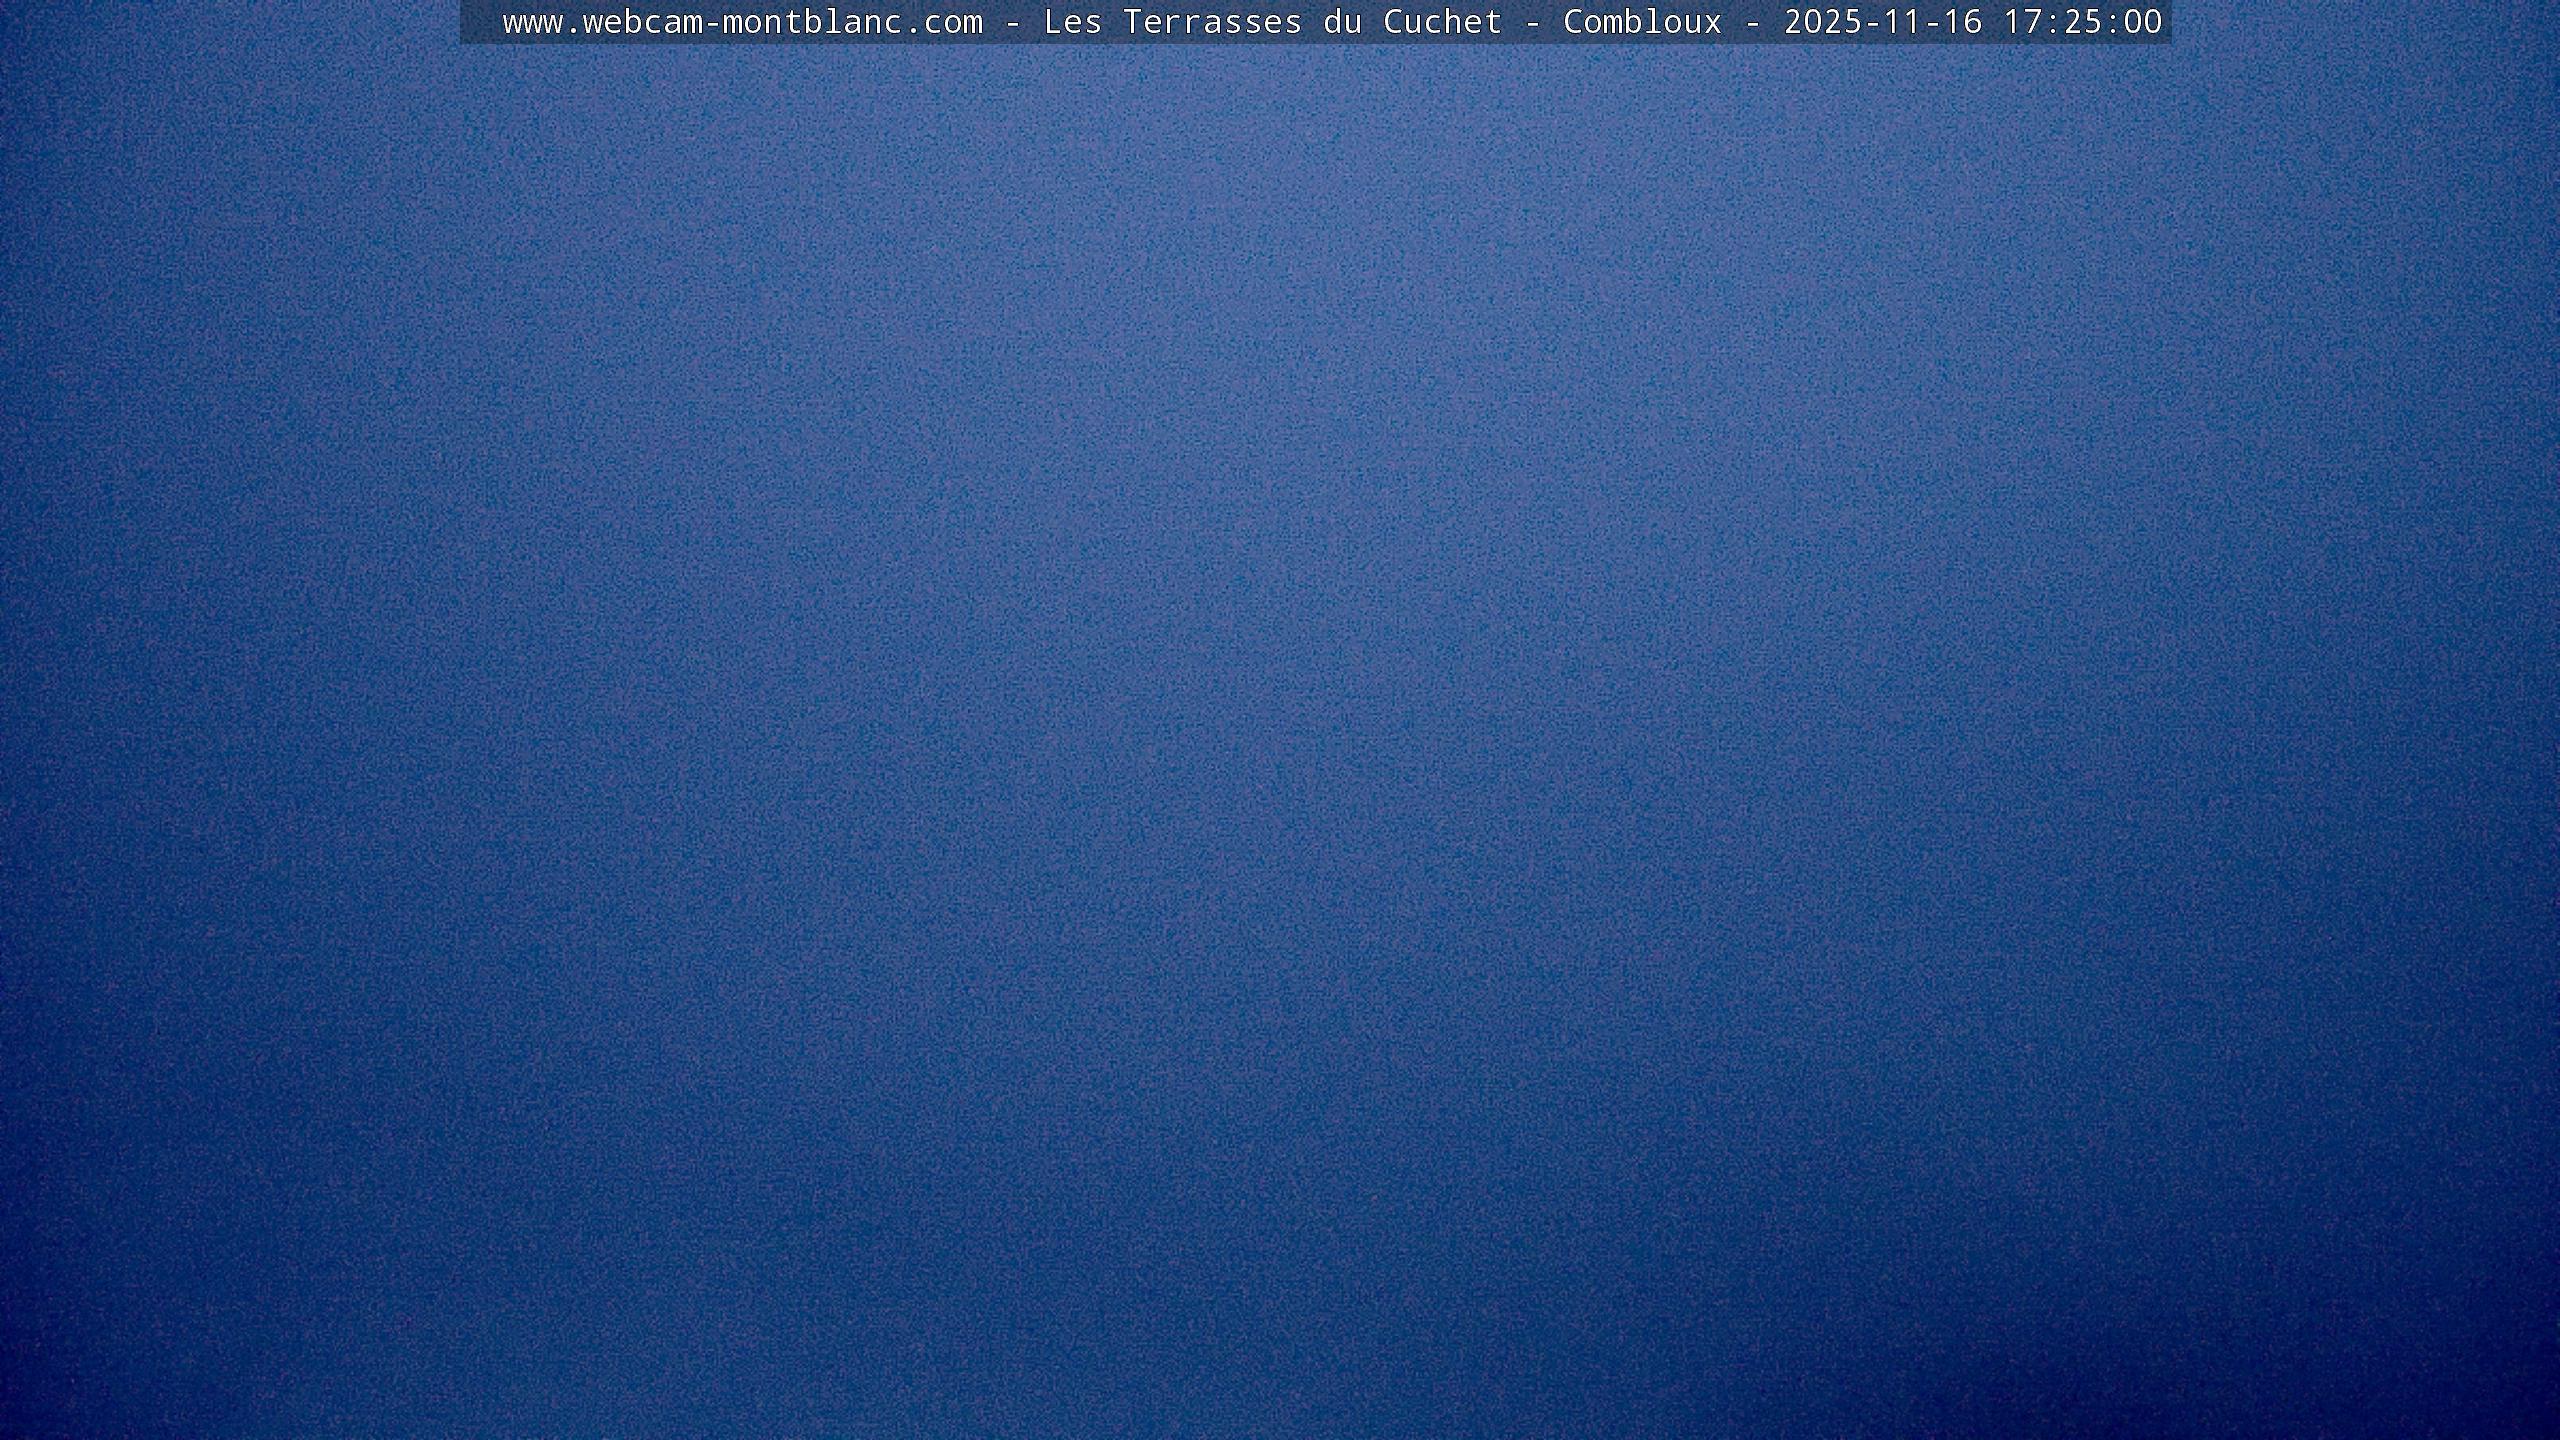Click the blank start of the caption bar
This screenshot has width=2560, height=1440.
tap(480, 22)
